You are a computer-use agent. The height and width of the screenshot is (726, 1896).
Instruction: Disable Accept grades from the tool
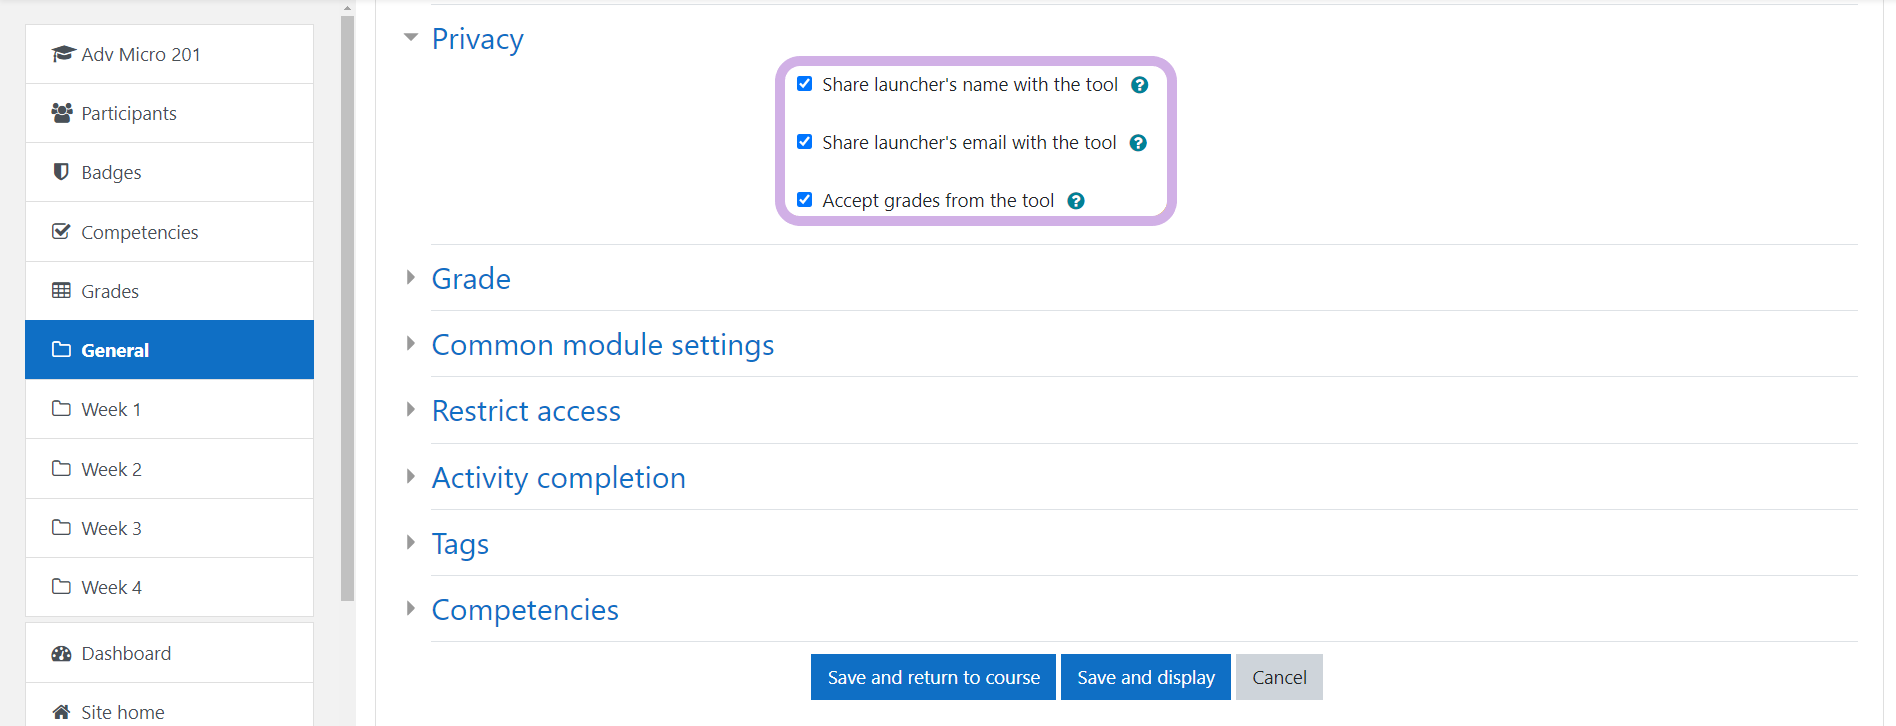click(804, 200)
